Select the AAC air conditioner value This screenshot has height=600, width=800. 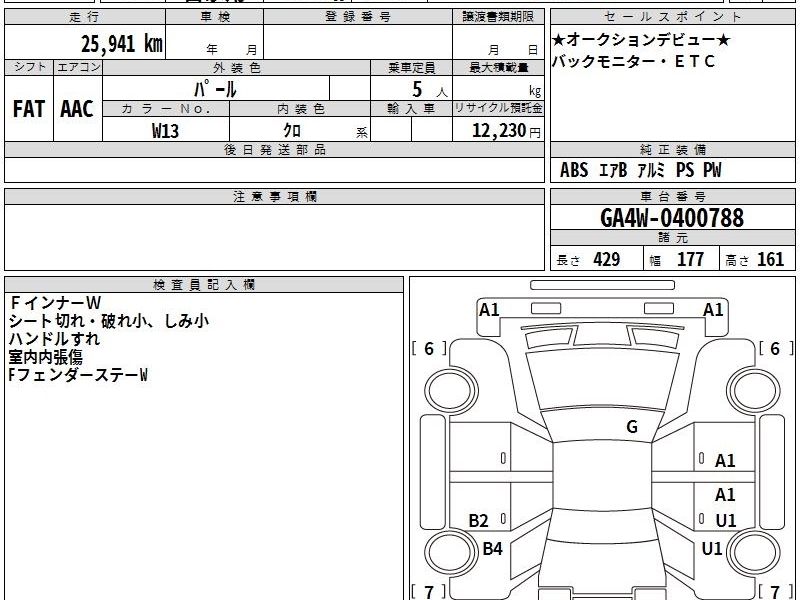coord(77,109)
